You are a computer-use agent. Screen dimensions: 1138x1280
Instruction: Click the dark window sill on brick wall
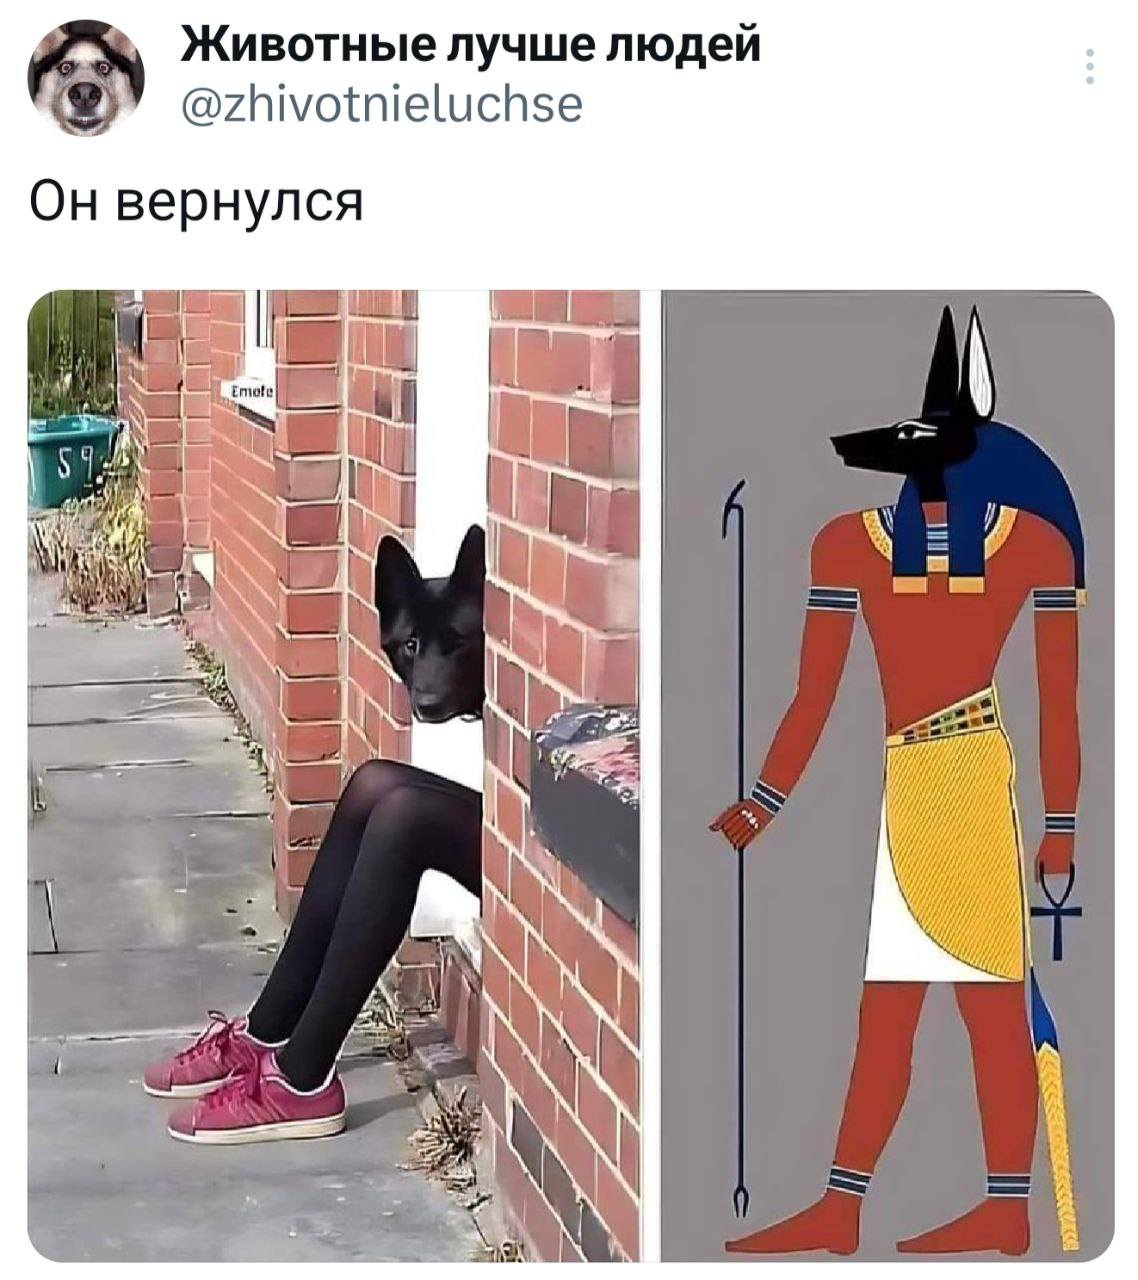point(585,802)
